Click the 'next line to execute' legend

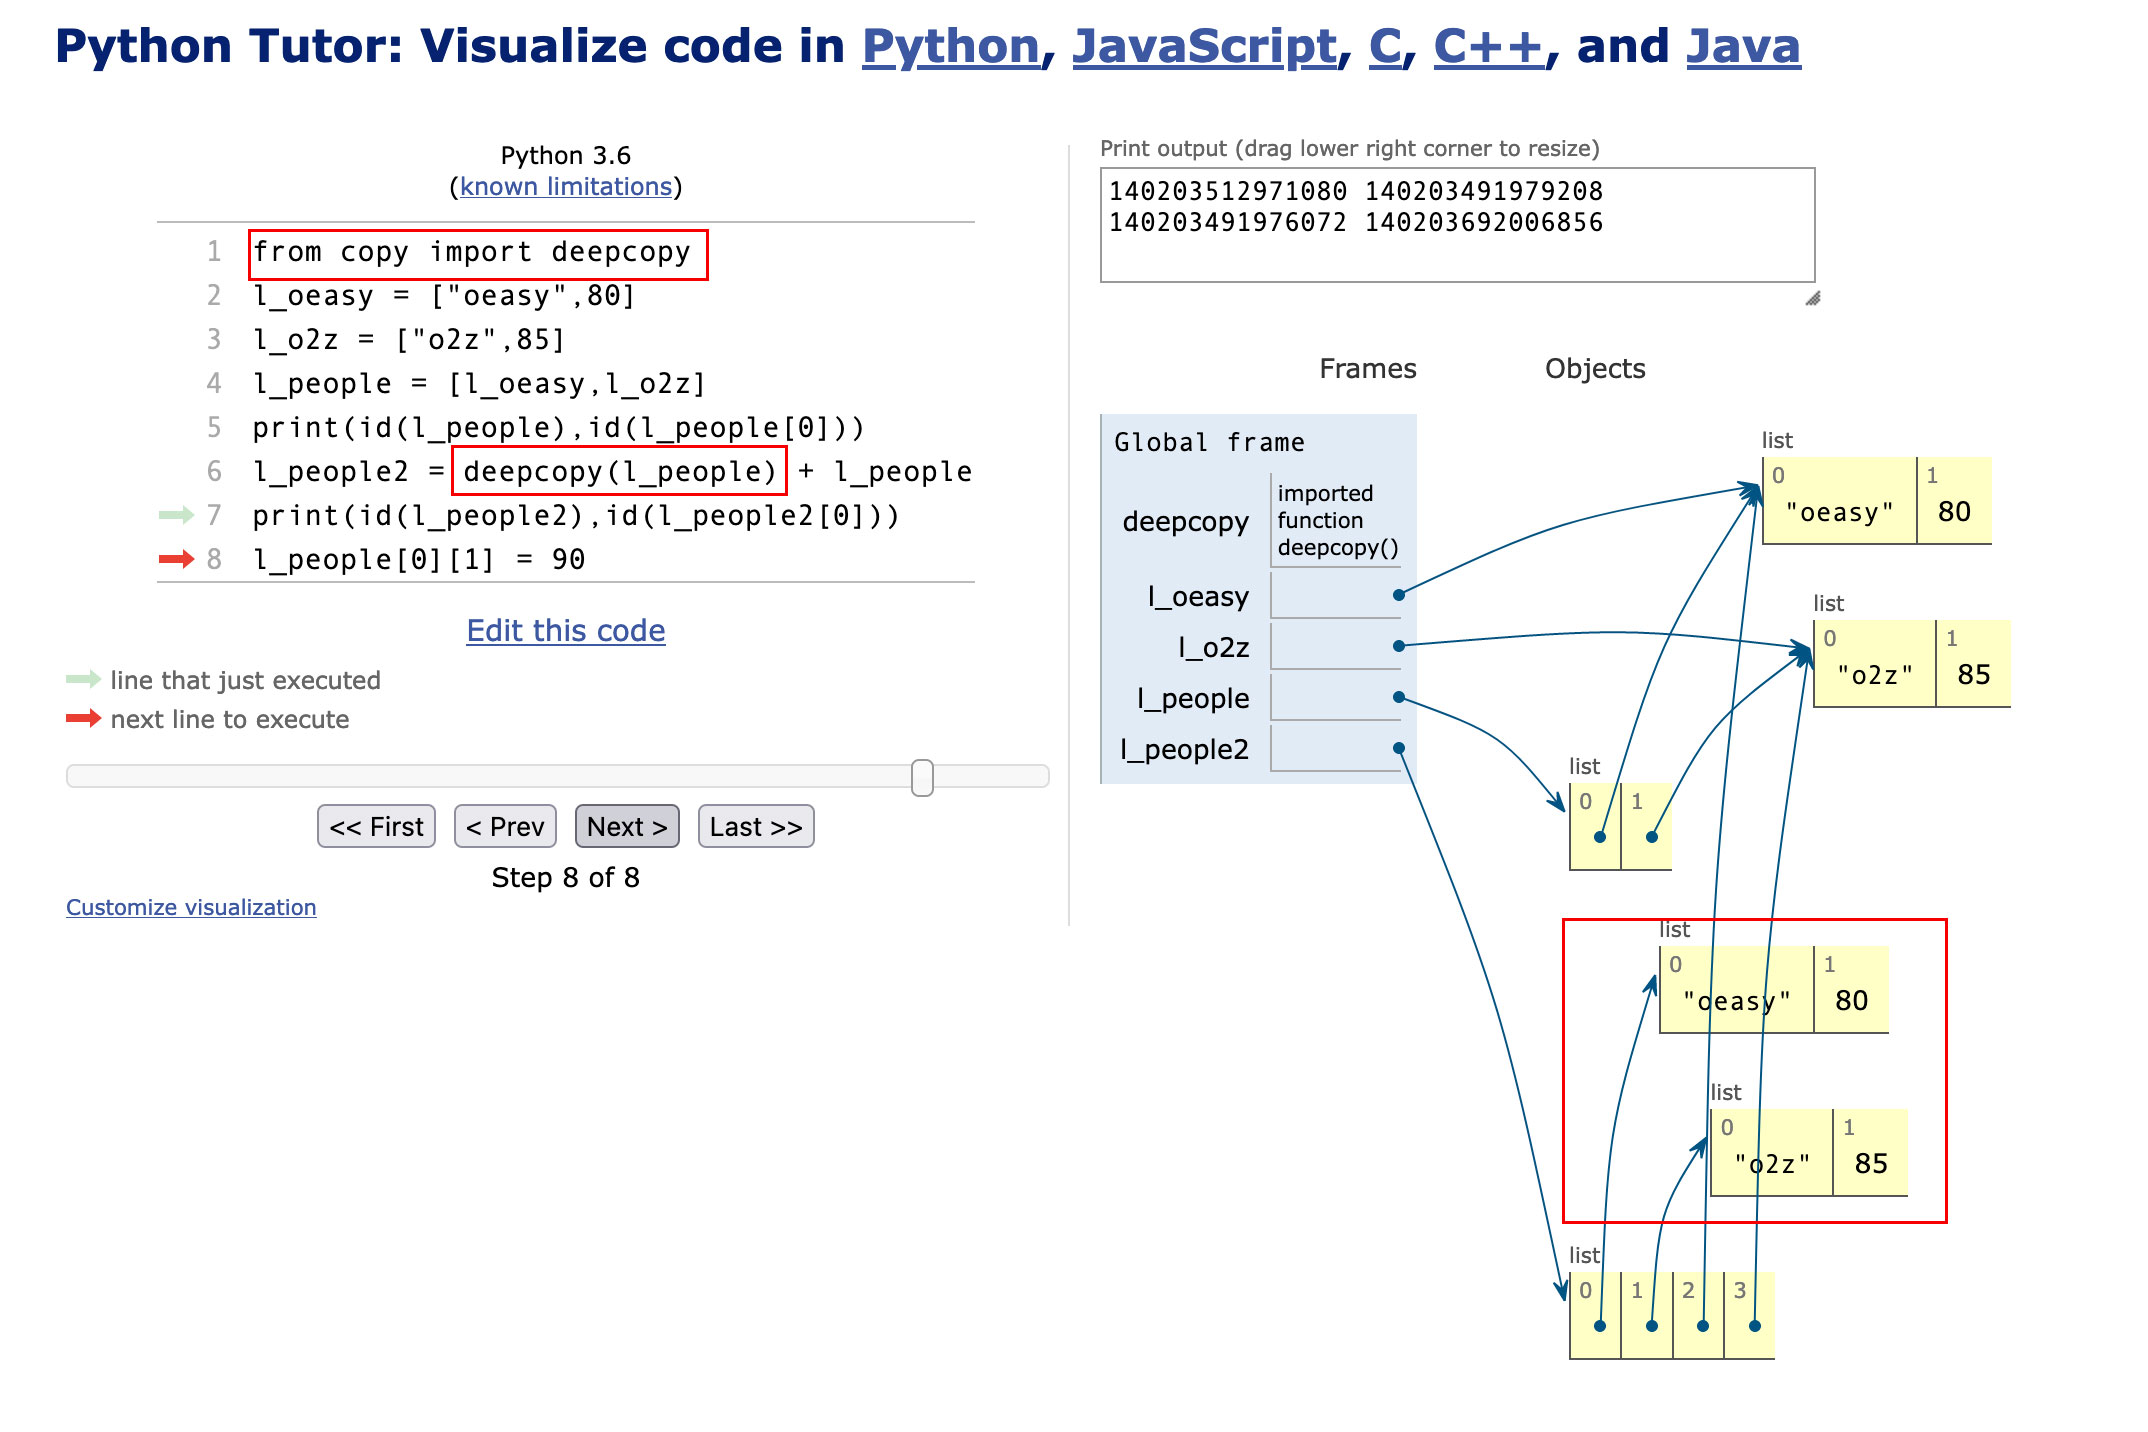coord(230,720)
